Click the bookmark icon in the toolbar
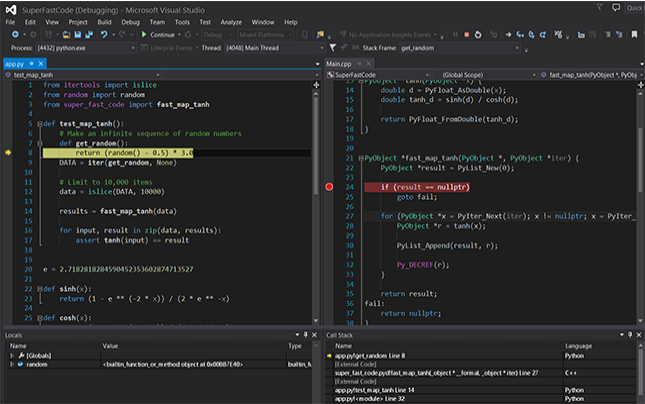645x404 pixels. (x=634, y=35)
